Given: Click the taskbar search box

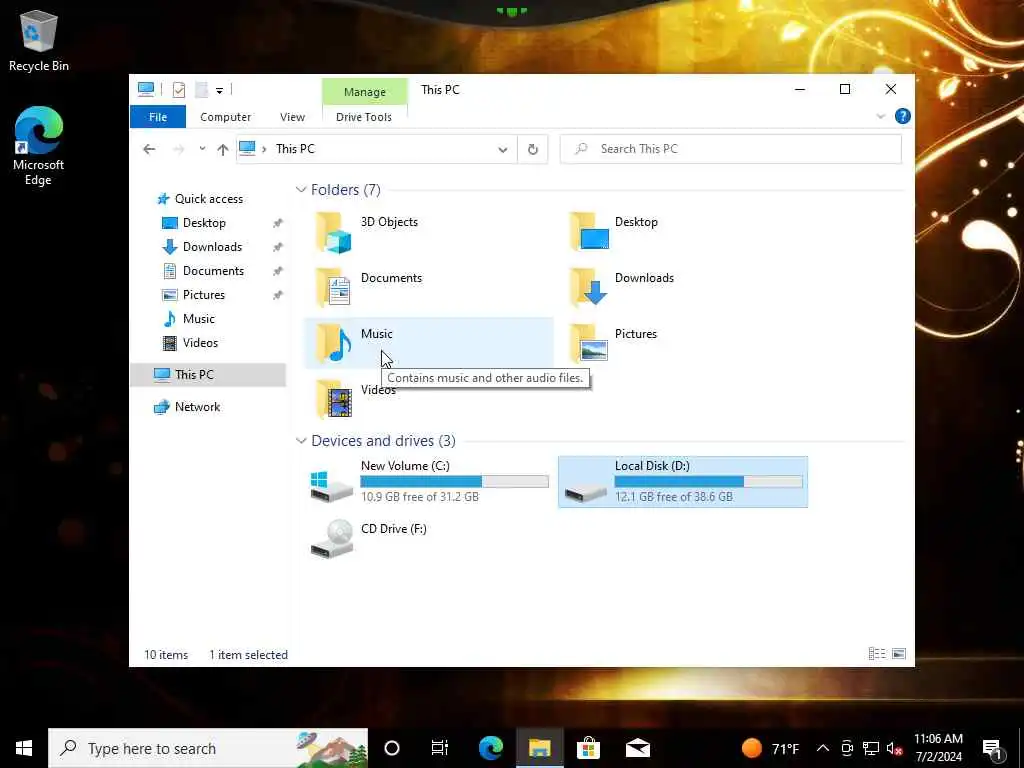Looking at the screenshot, I should [208, 748].
